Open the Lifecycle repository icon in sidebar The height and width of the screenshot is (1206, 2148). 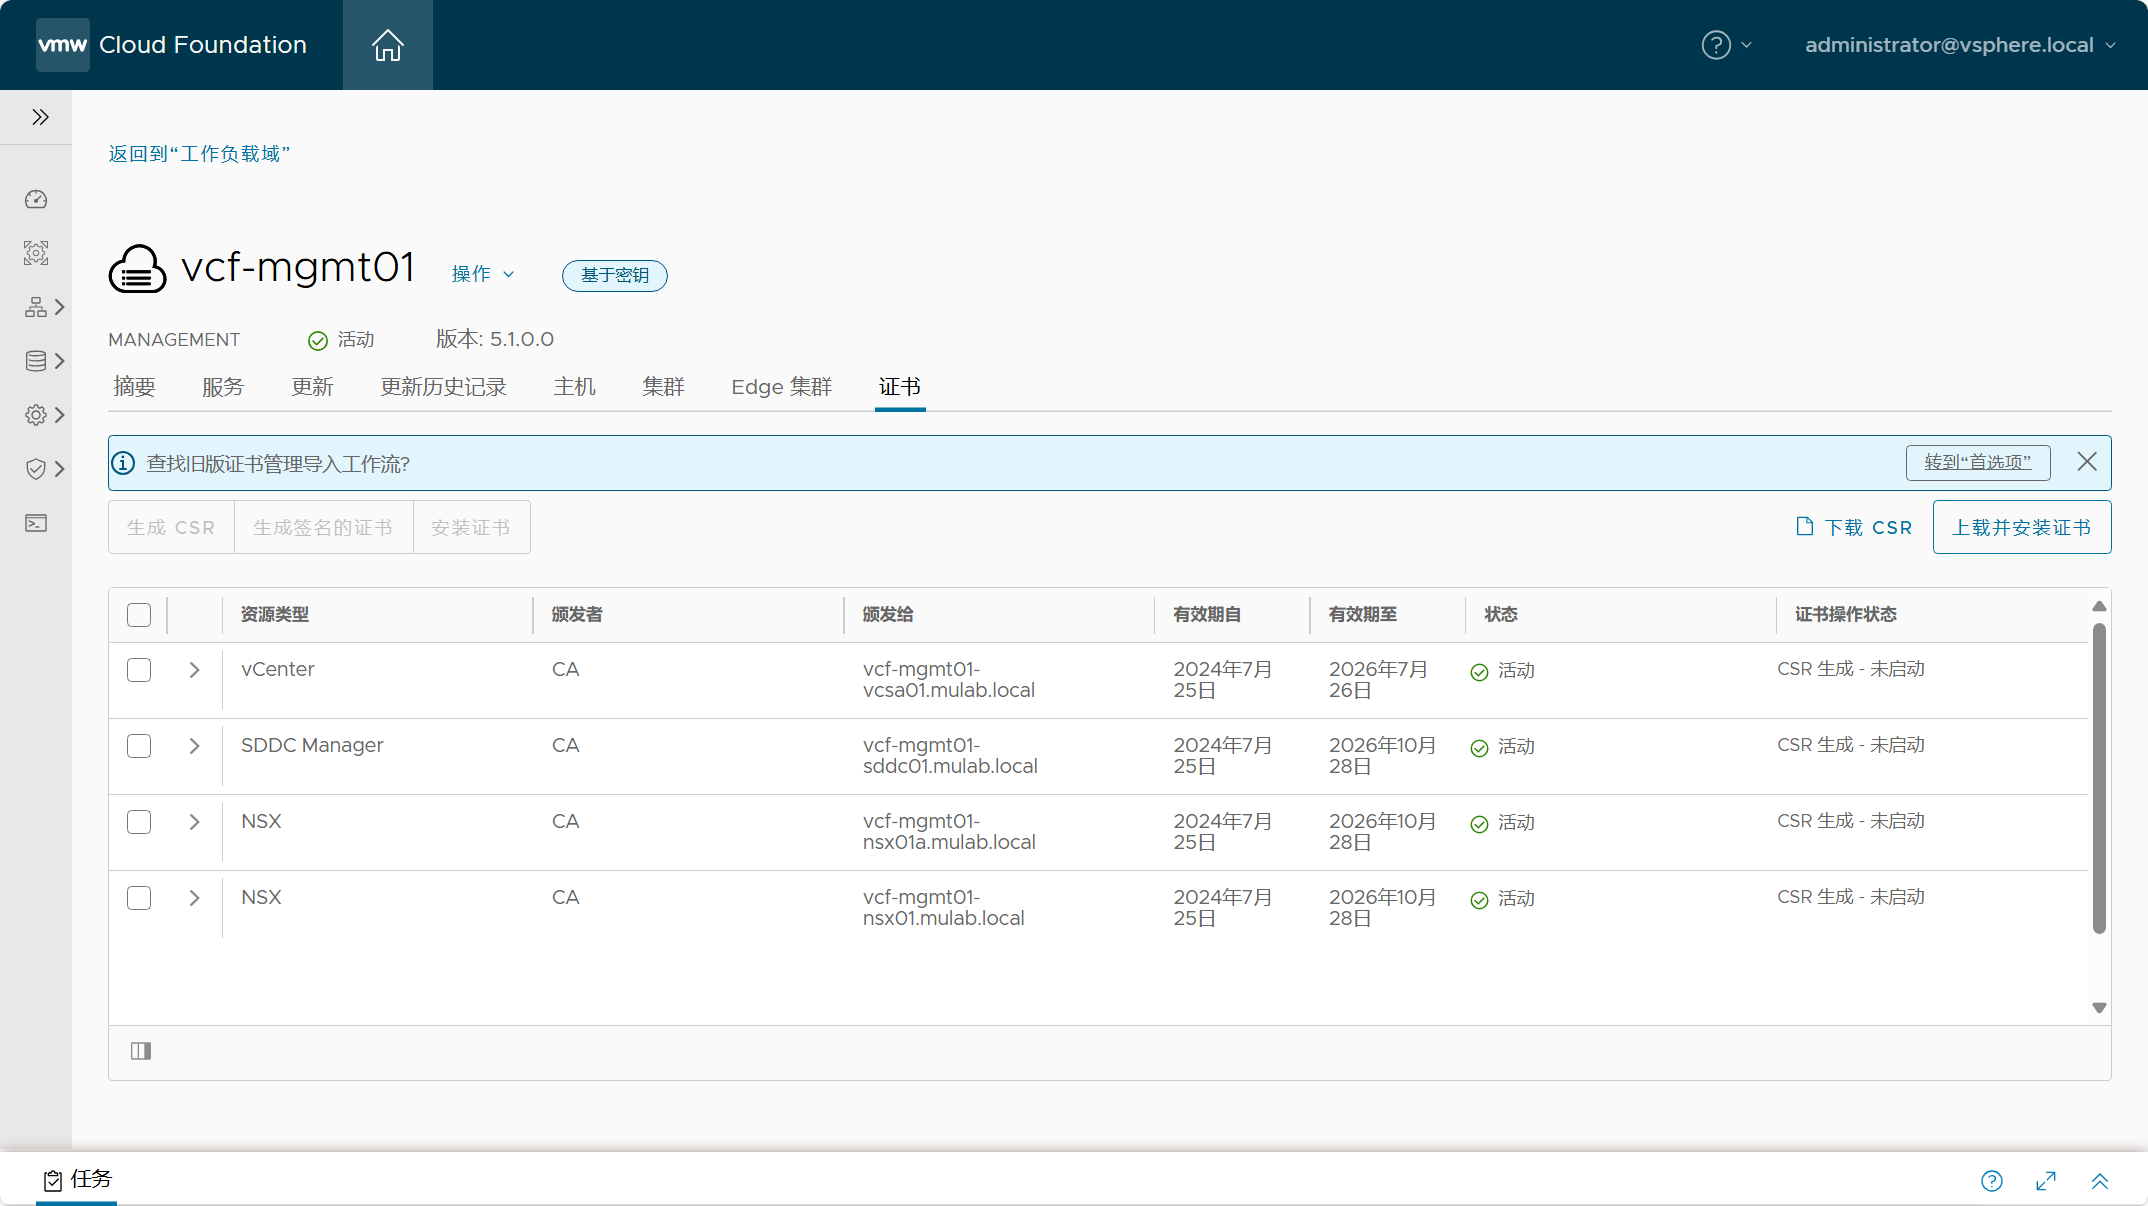(36, 361)
